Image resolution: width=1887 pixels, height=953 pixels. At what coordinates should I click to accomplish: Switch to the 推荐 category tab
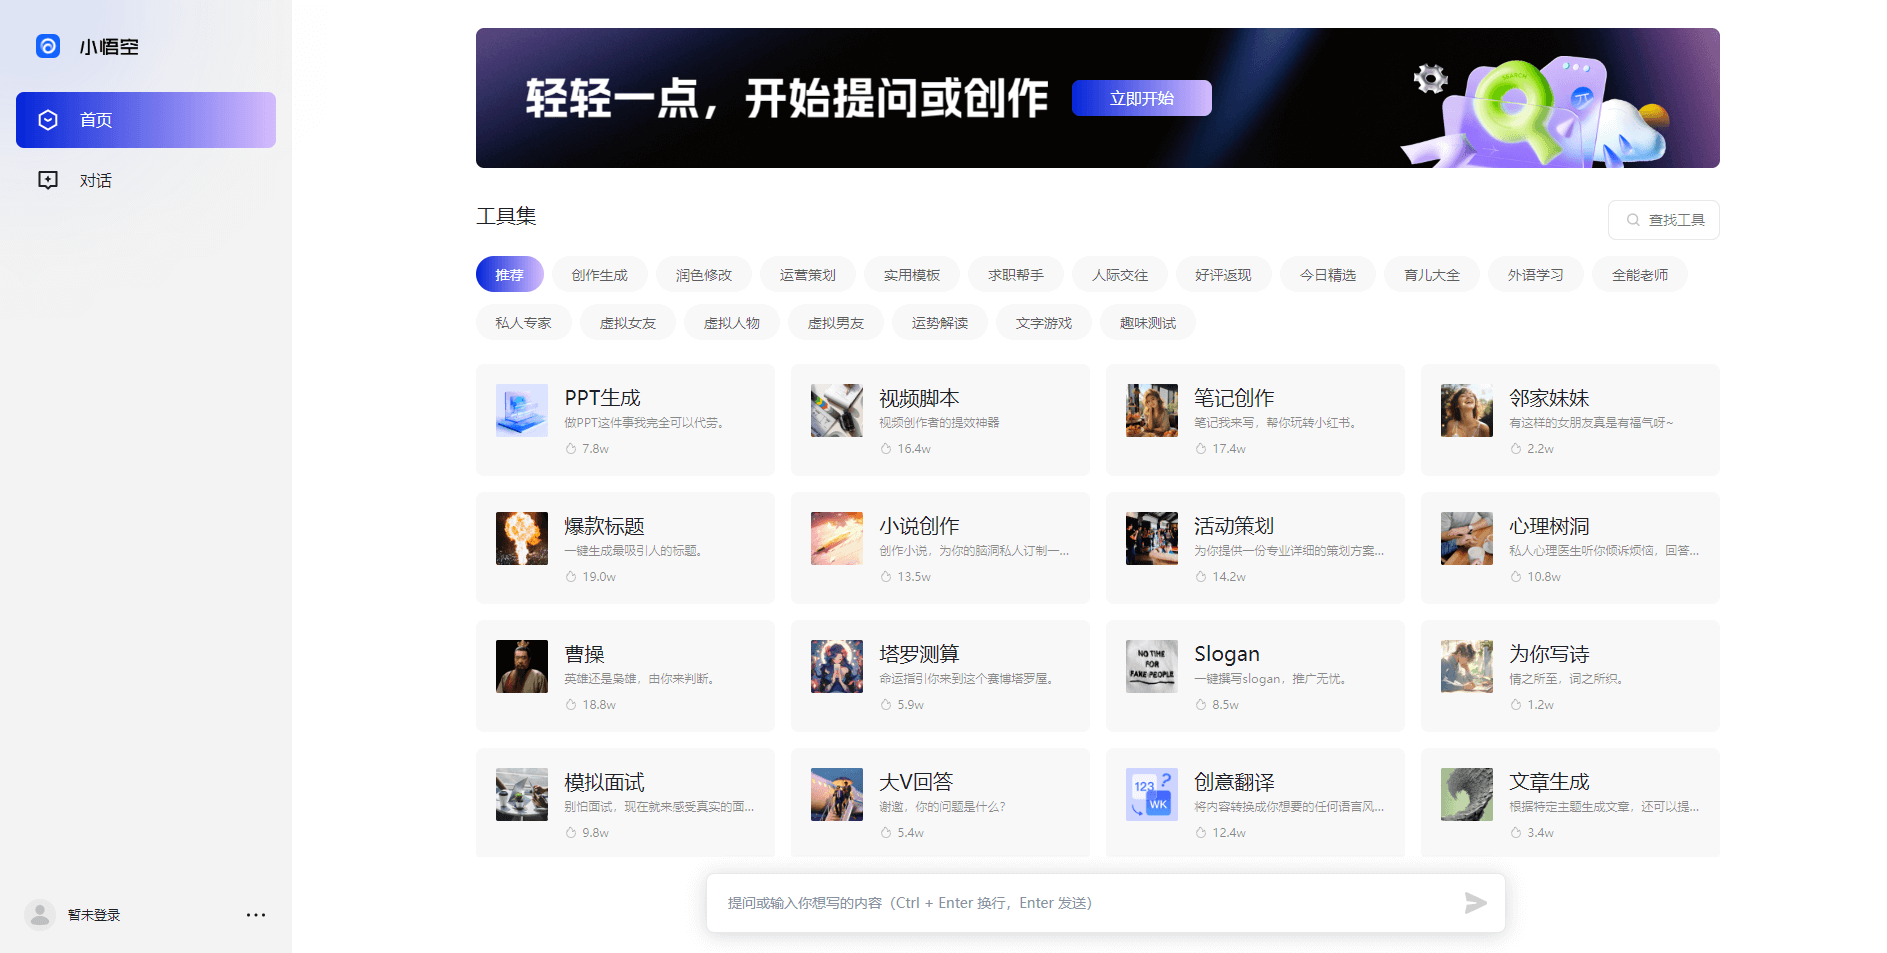(509, 274)
